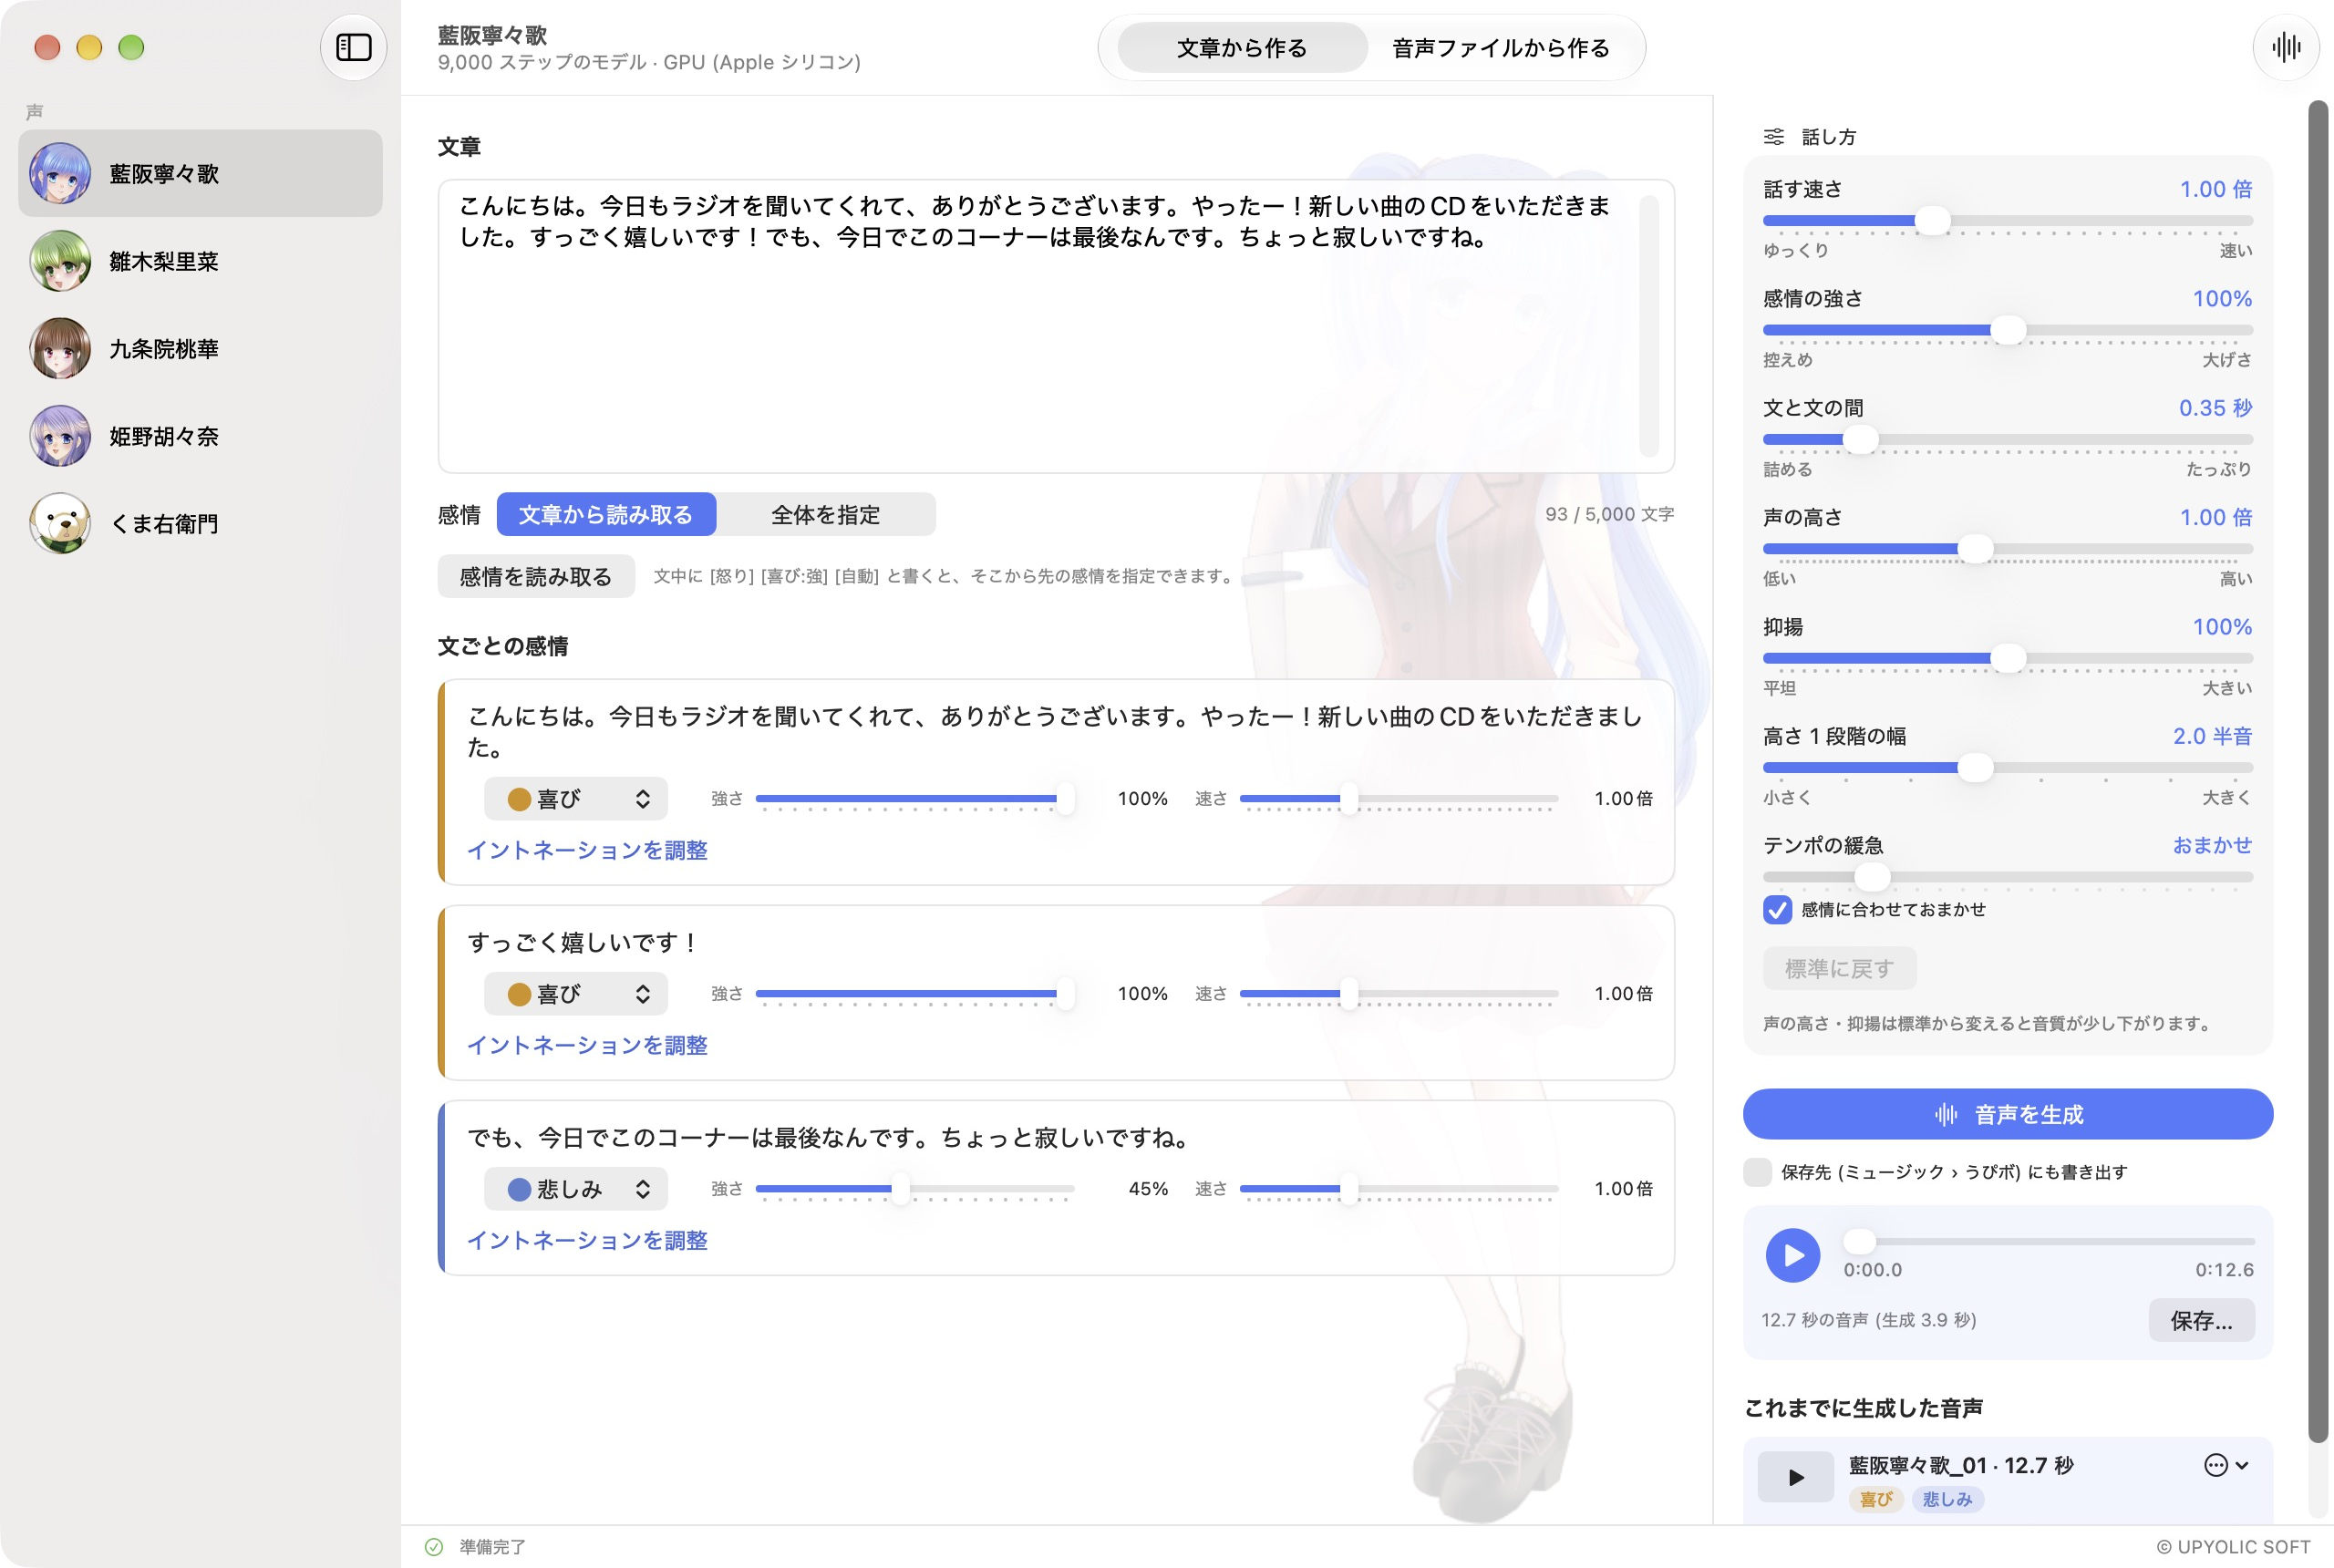
Task: Open 喜び dropdown for すっごく嬉しいです！
Action: (x=576, y=993)
